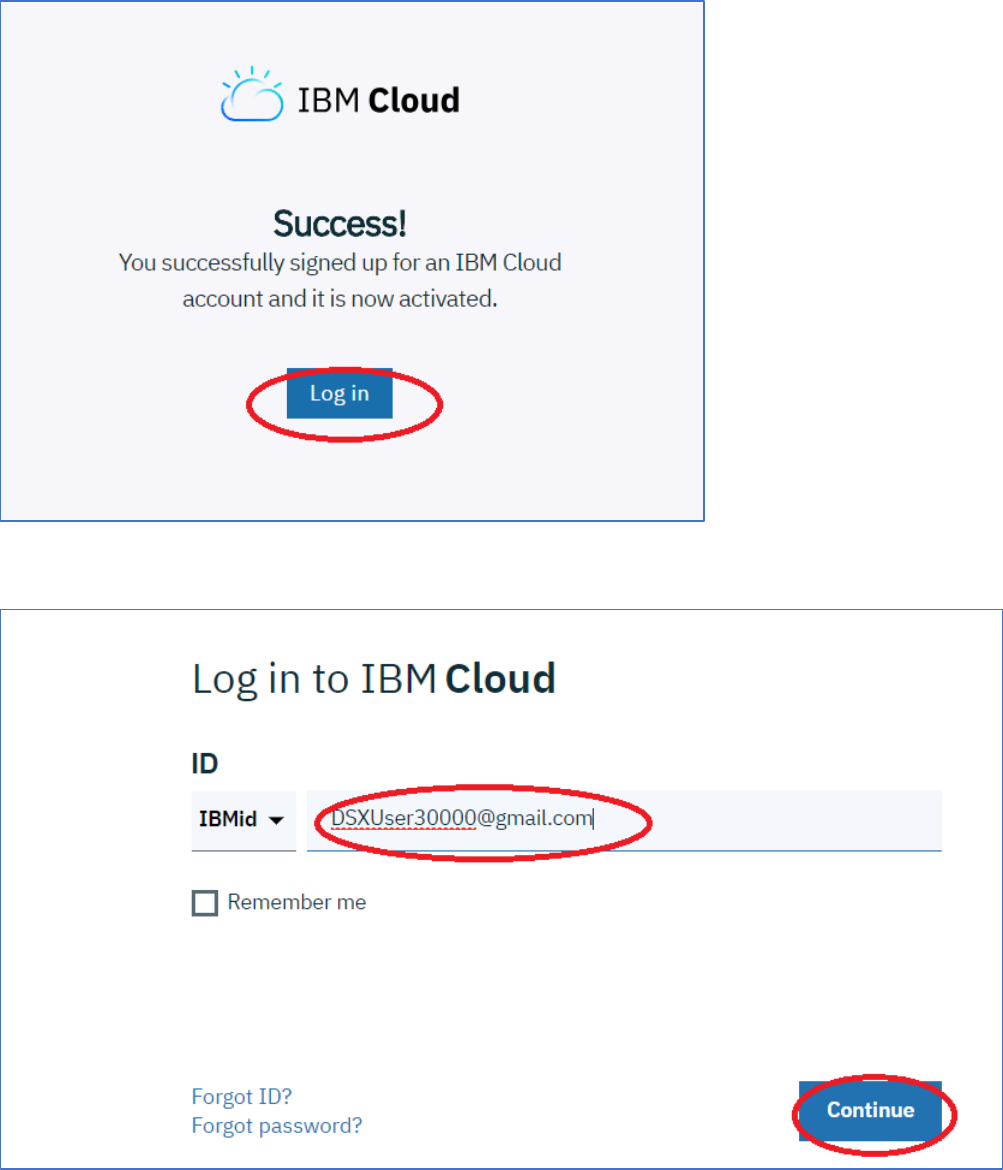Click the Continue button
The height and width of the screenshot is (1170, 1003).
coord(870,1110)
